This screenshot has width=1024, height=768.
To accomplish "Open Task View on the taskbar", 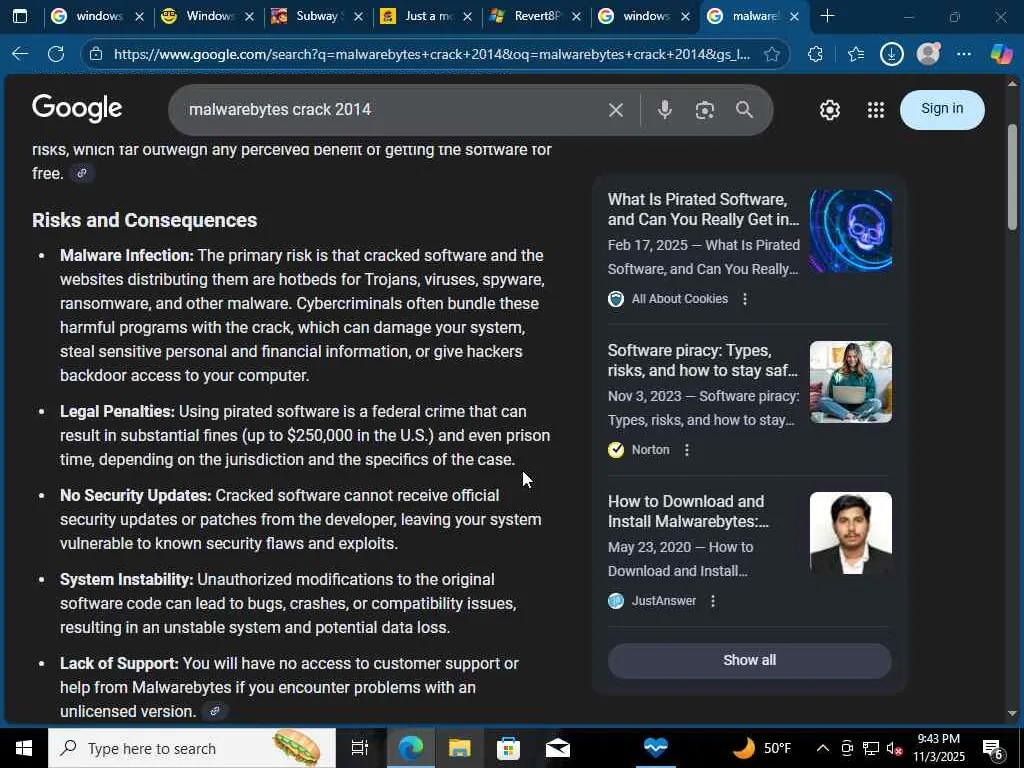I will point(360,748).
